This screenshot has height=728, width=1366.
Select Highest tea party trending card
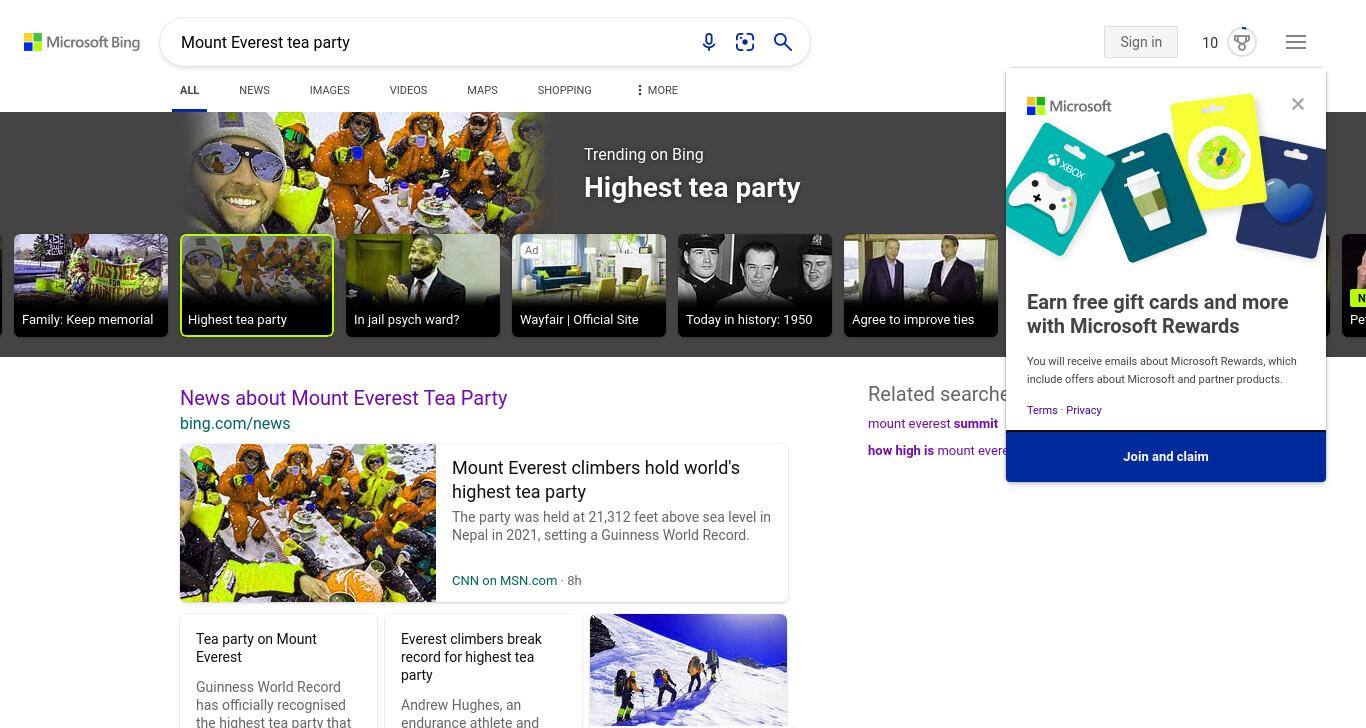click(257, 285)
